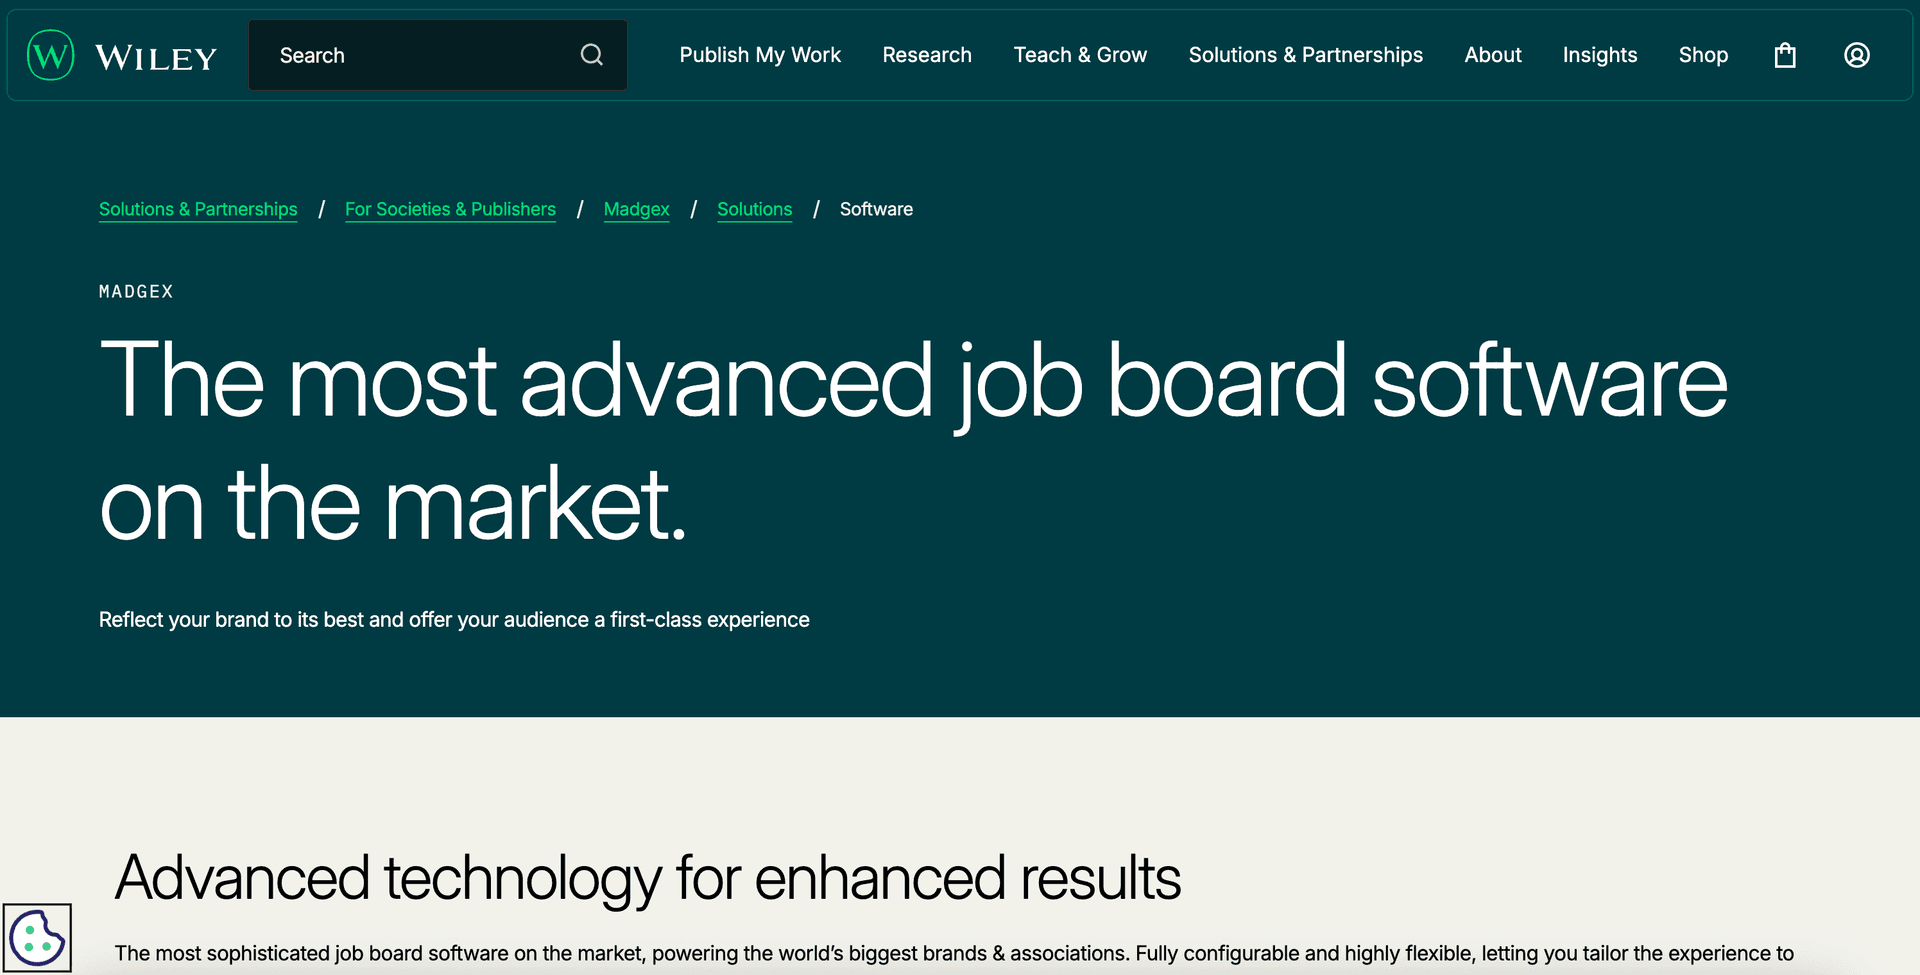Click the profile icon in the header
This screenshot has width=1920, height=975.
tap(1856, 56)
